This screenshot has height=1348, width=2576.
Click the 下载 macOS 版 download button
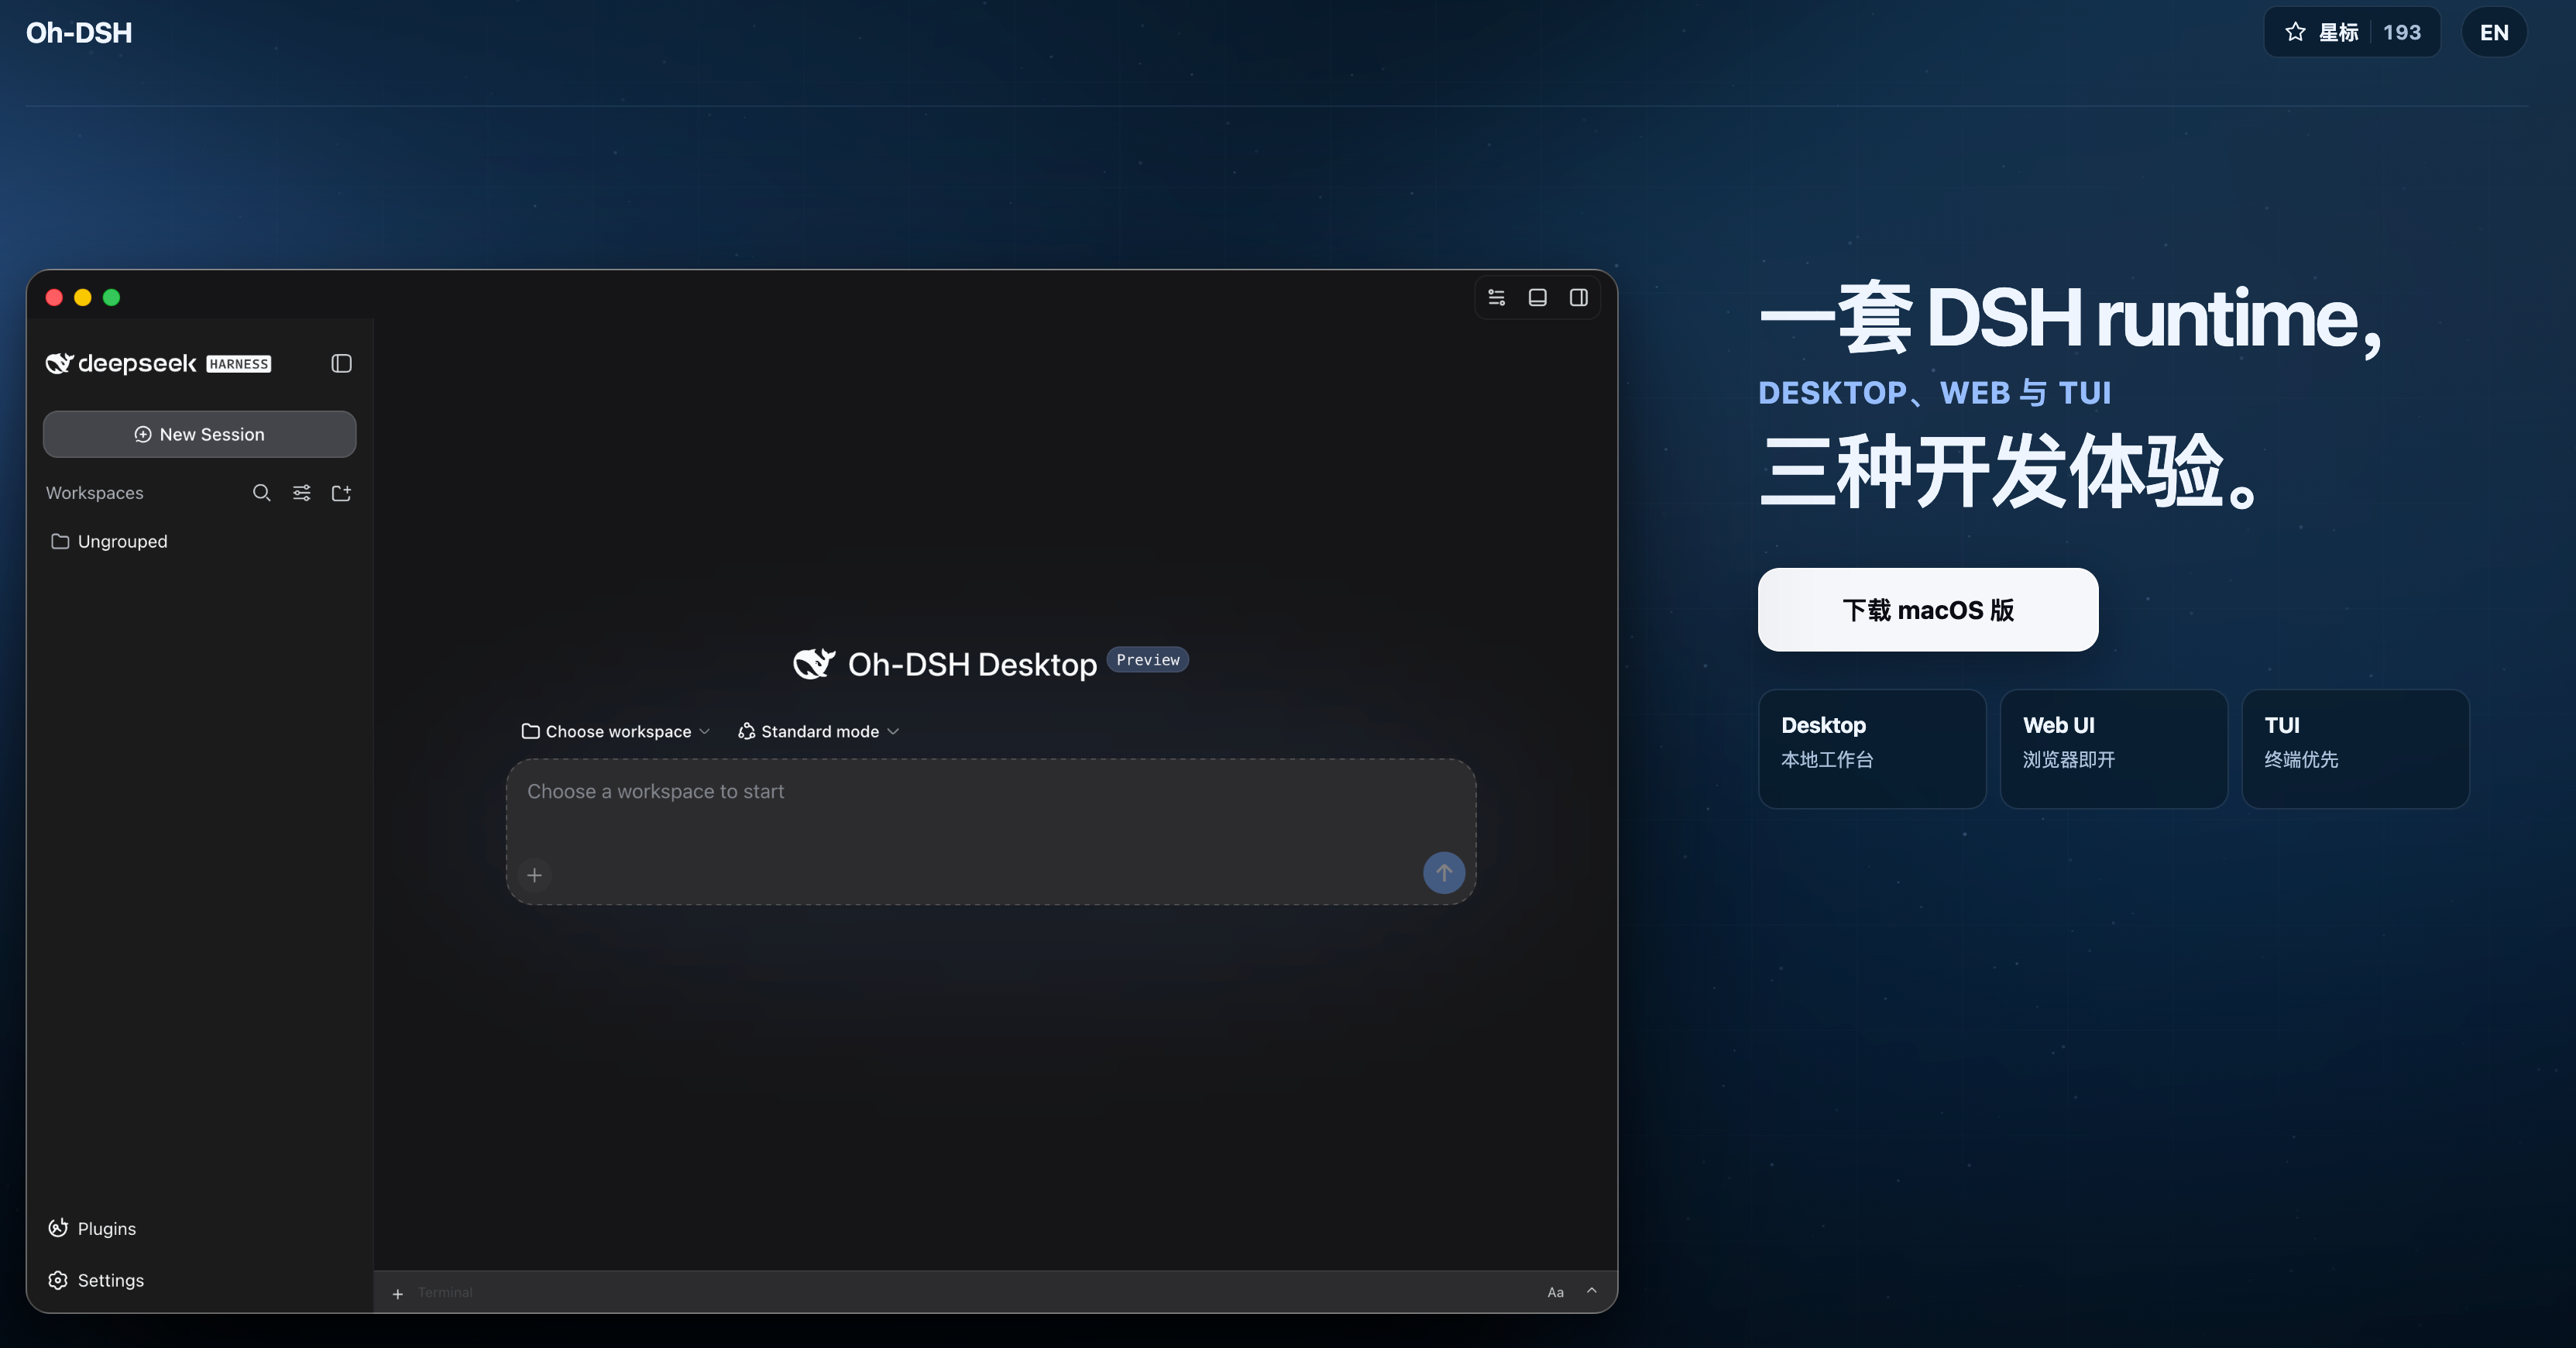click(x=1927, y=609)
